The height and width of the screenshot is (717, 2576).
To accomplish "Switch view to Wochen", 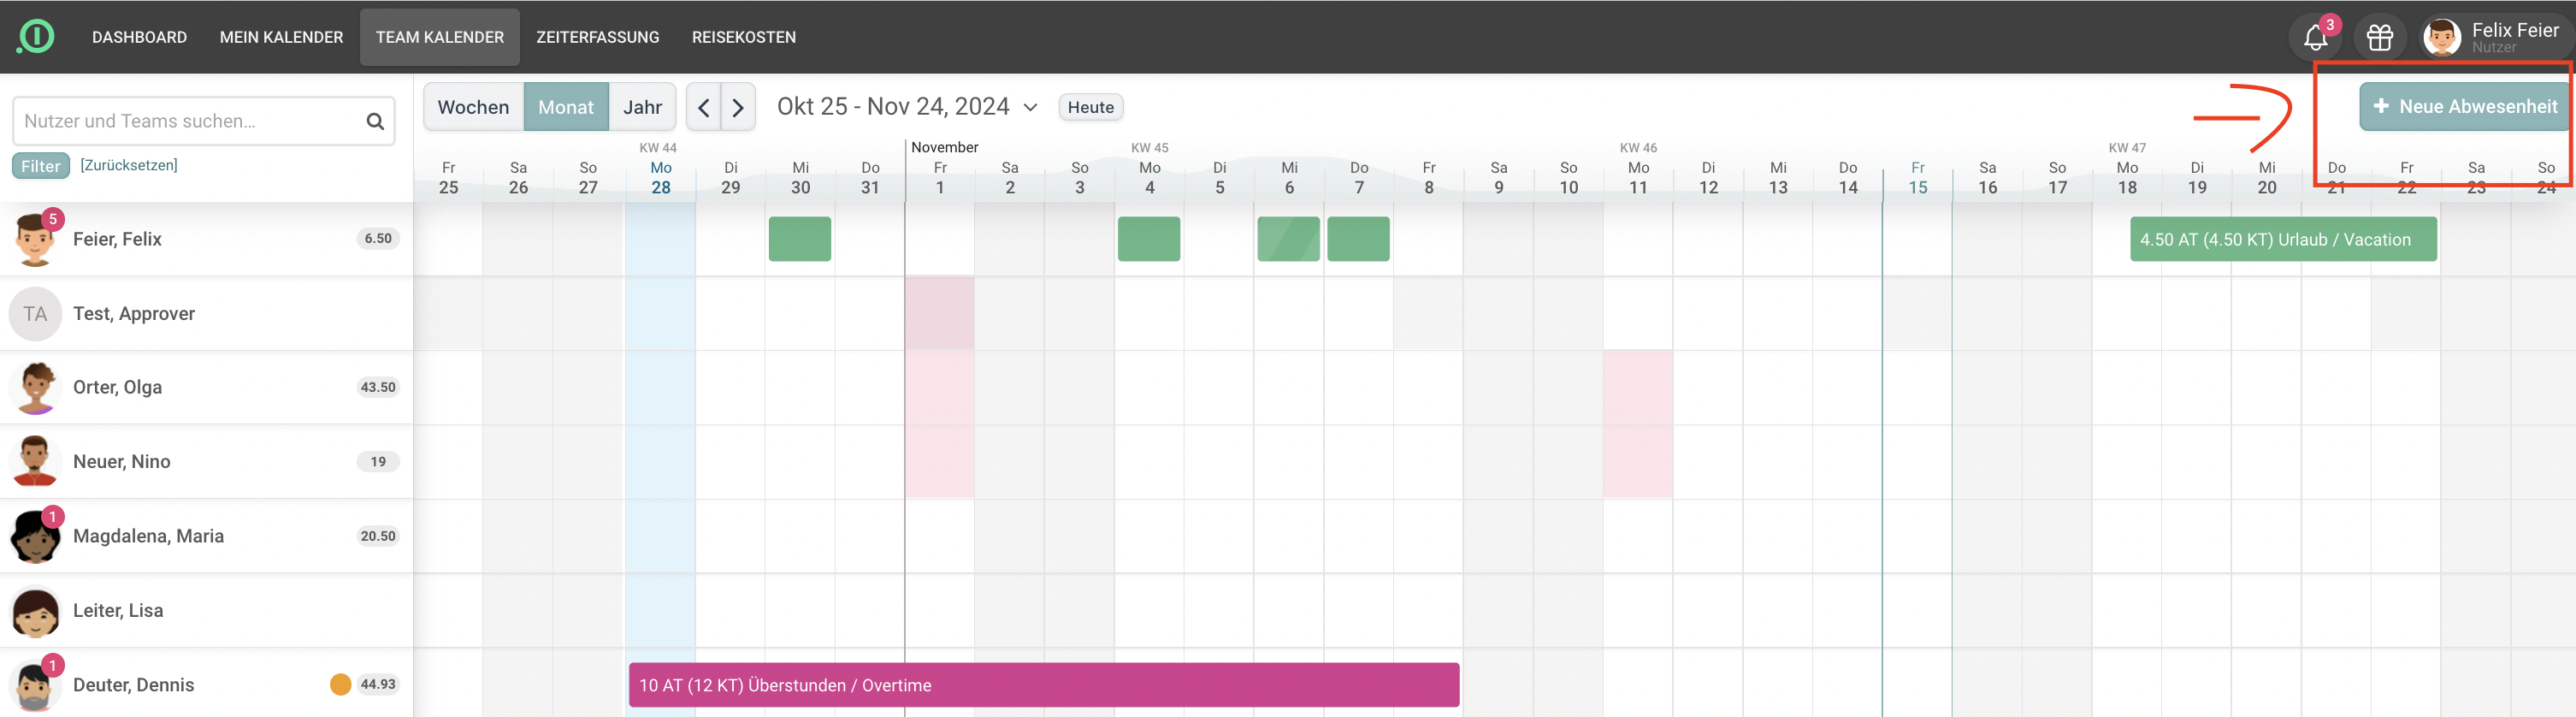I will coord(473,107).
